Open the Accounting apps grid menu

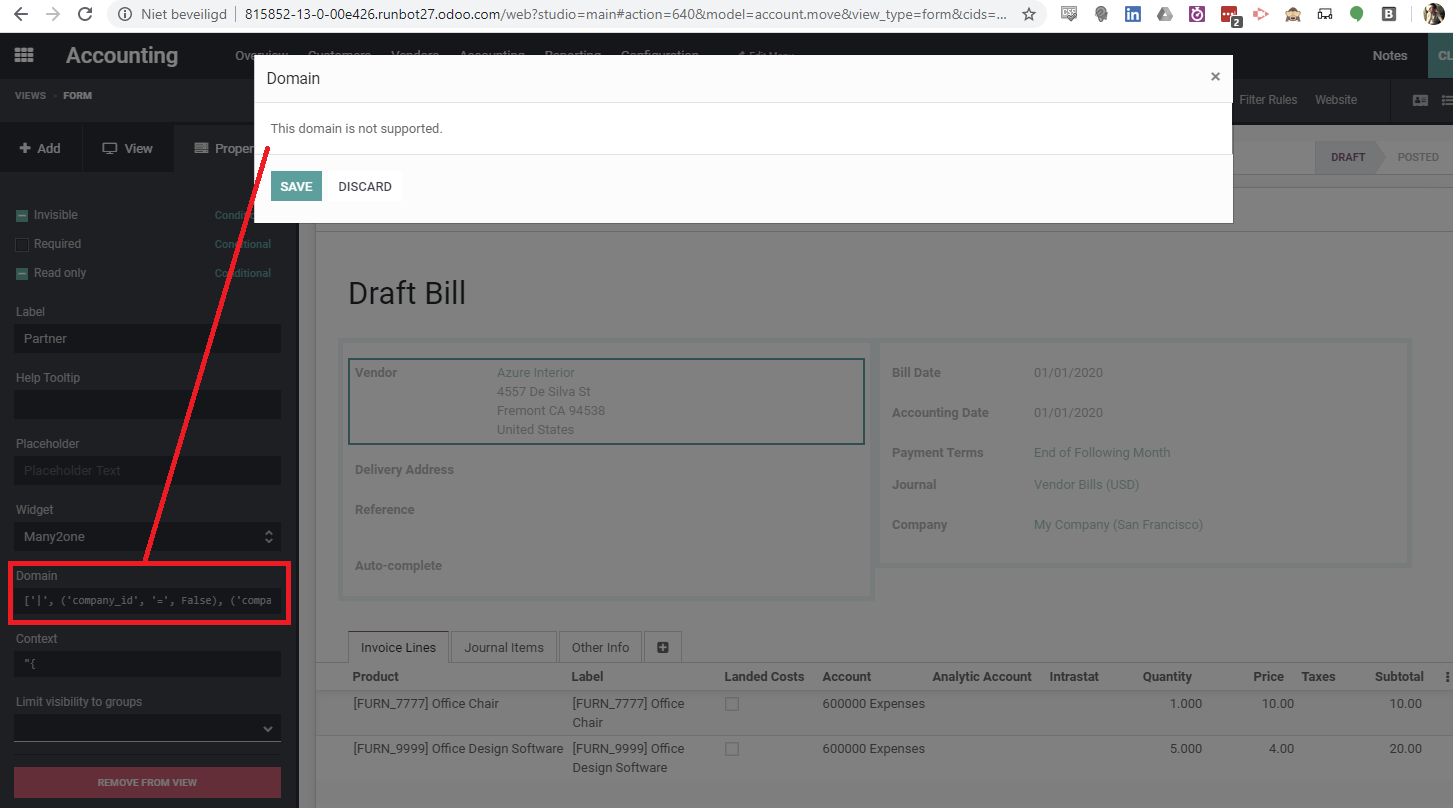point(24,55)
